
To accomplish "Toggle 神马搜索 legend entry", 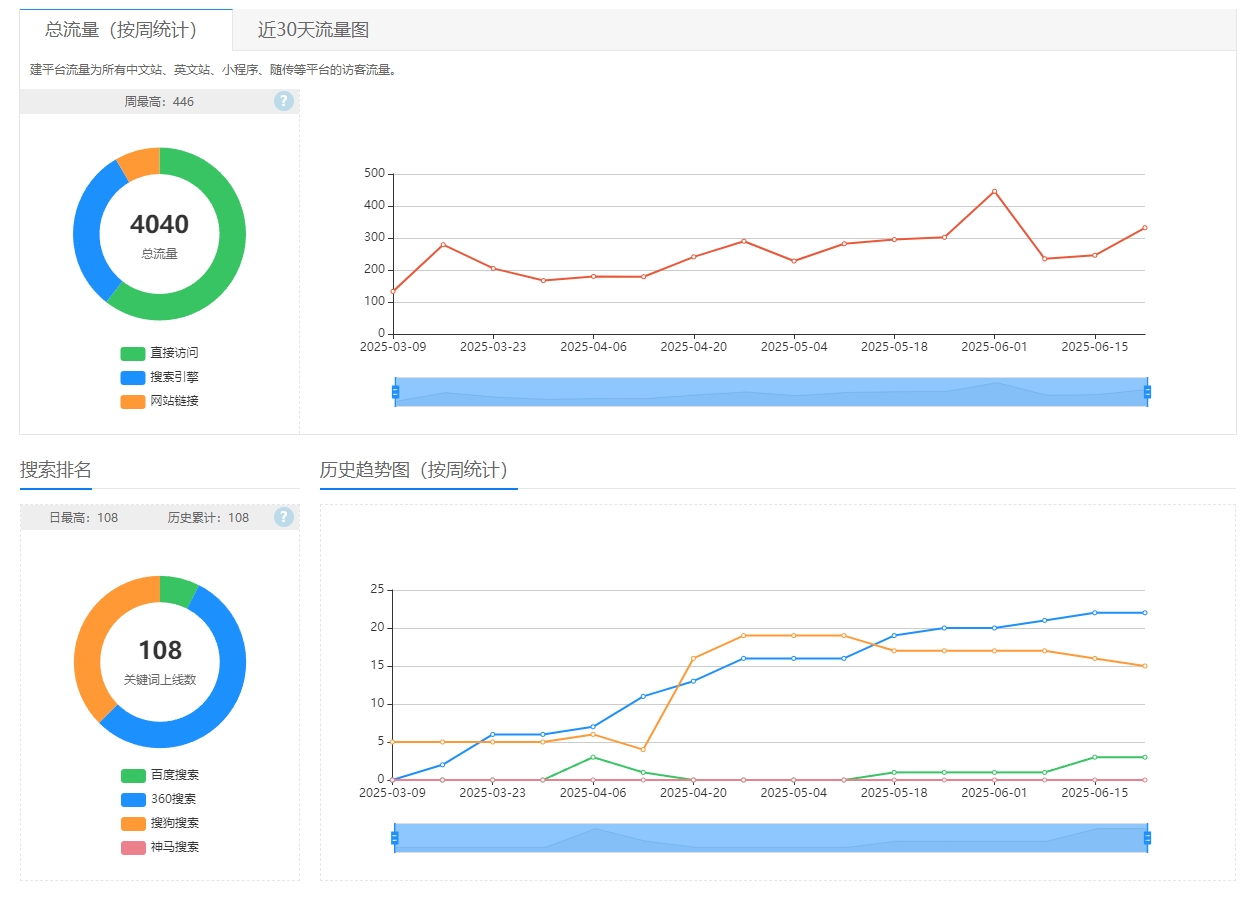I will tap(160, 847).
